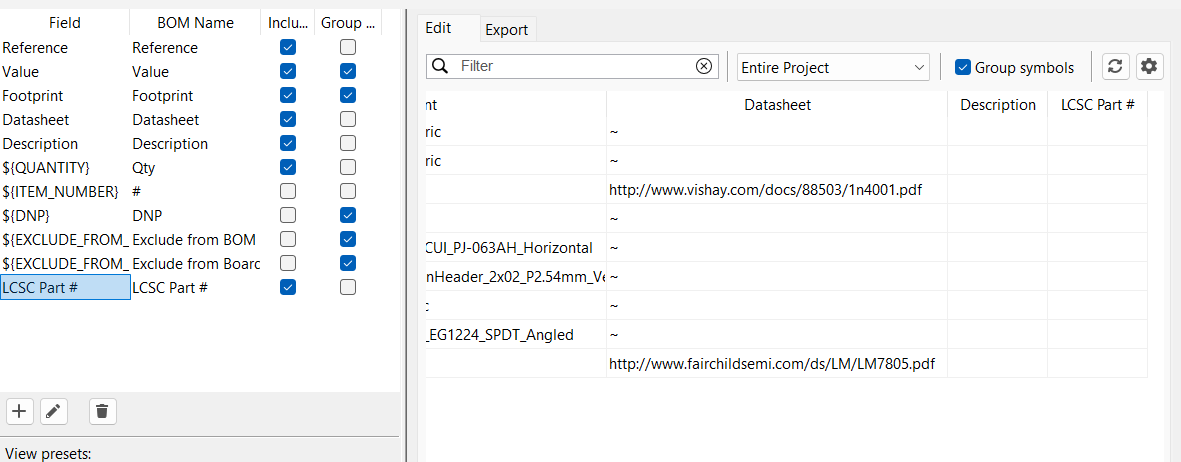Enable Group By for Description field

tap(347, 143)
